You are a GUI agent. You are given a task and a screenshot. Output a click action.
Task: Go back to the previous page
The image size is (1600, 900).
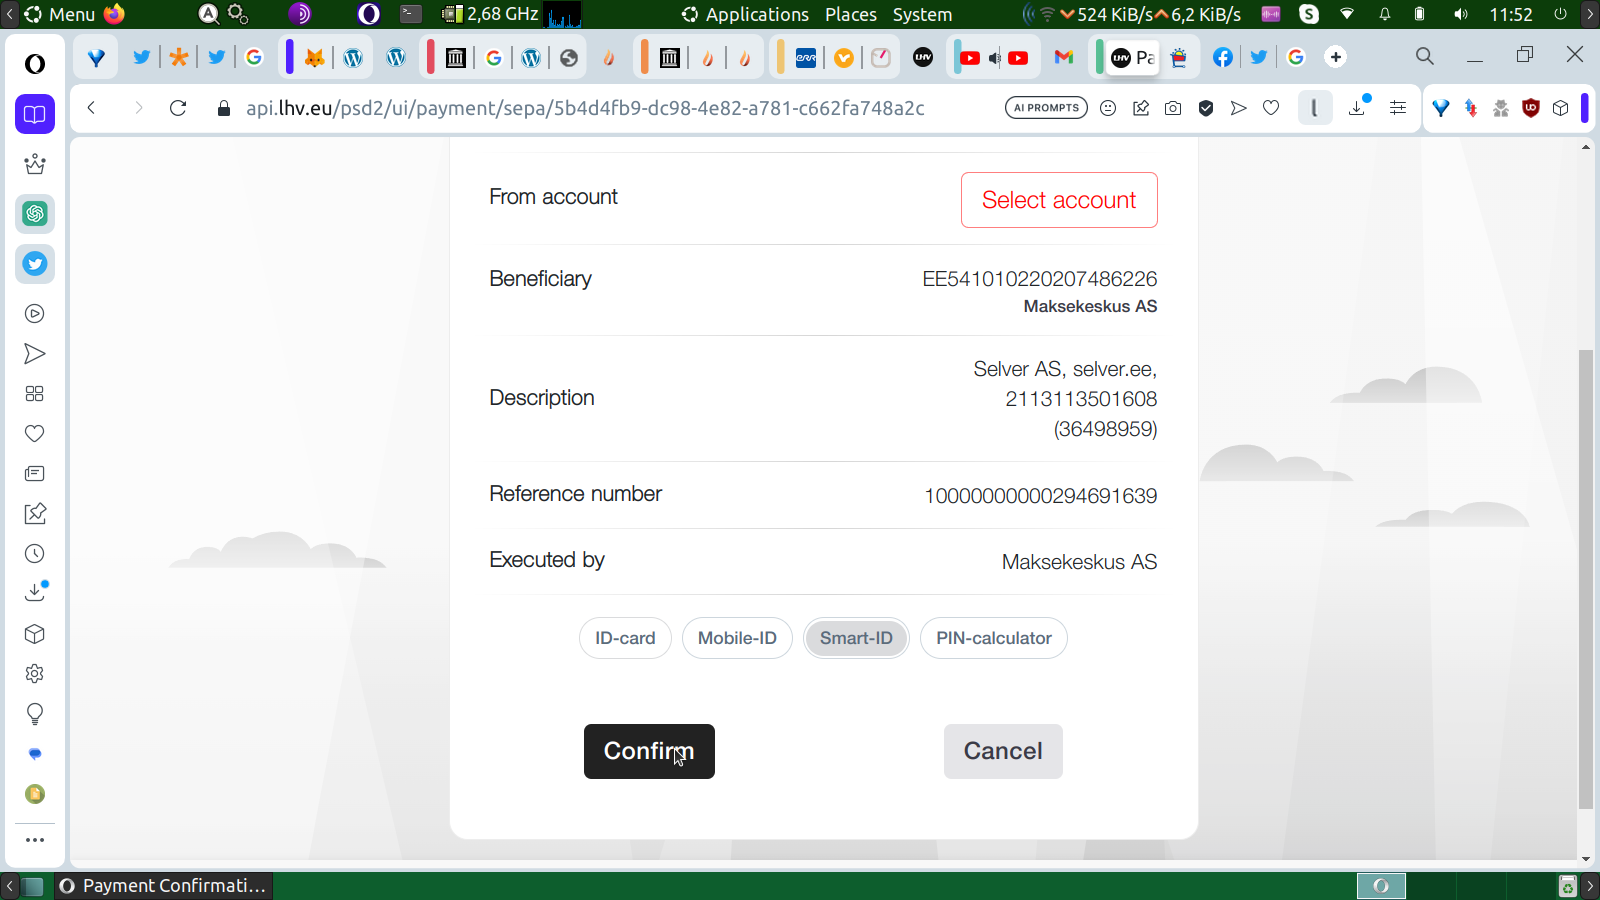91,108
